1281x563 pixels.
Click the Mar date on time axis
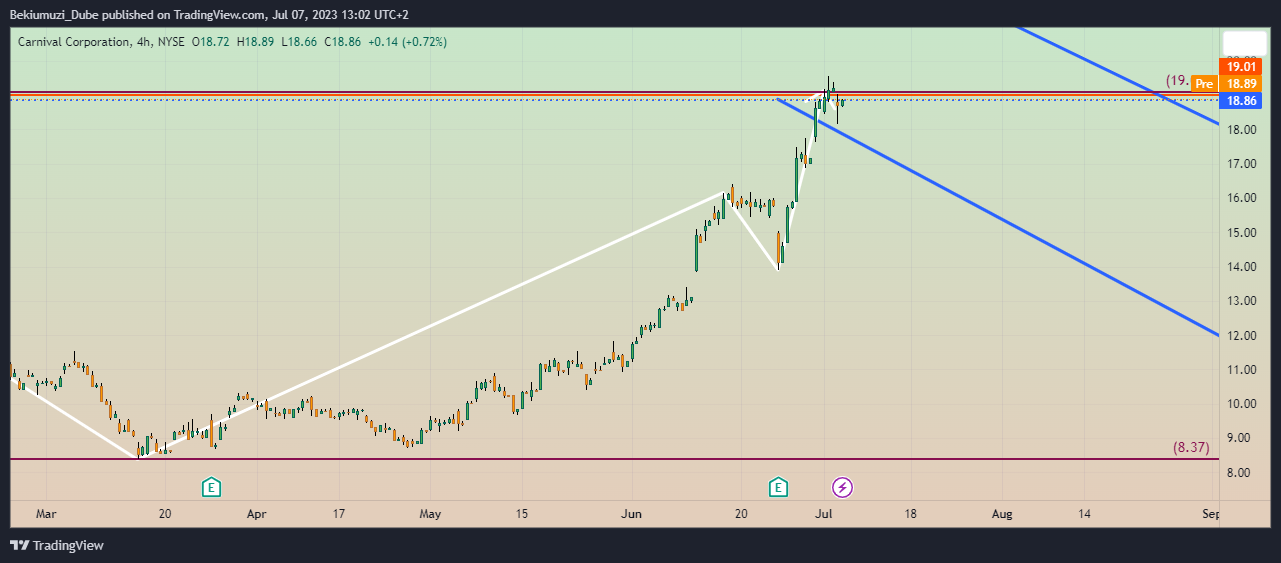[46, 514]
